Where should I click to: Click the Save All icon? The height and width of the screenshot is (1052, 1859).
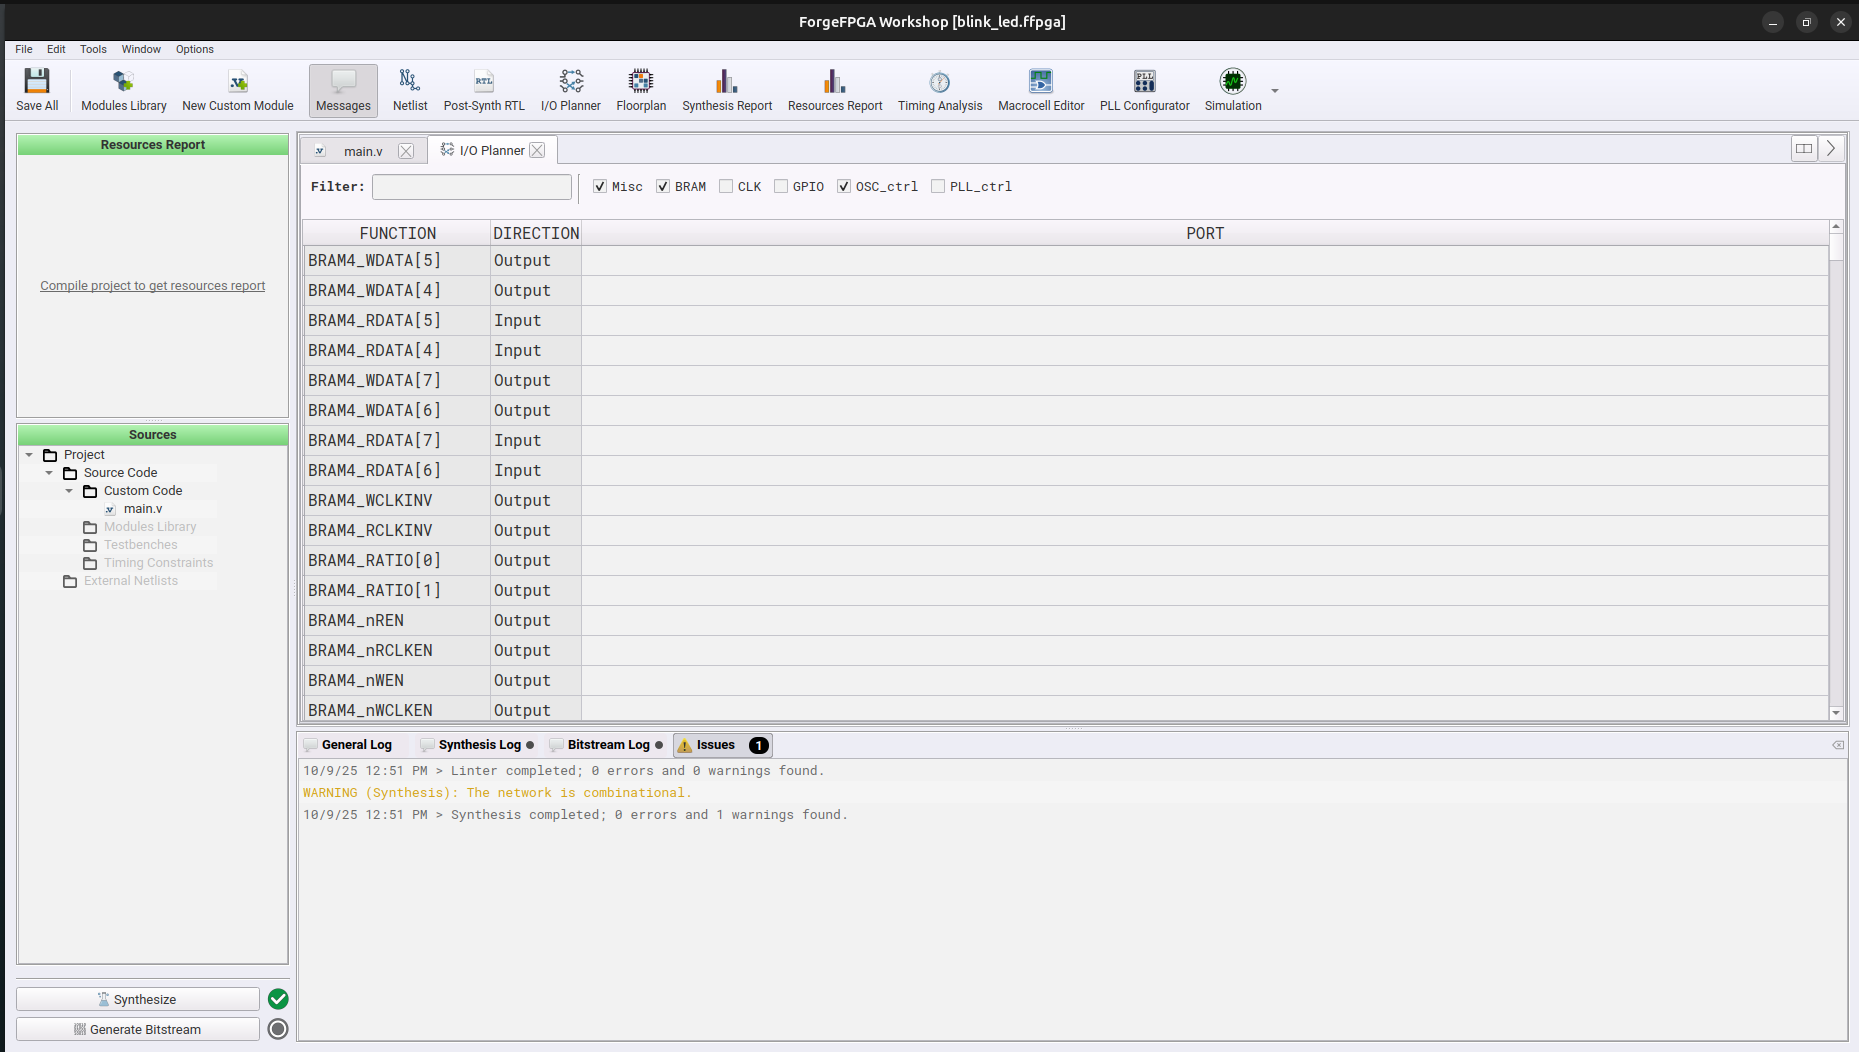37,90
